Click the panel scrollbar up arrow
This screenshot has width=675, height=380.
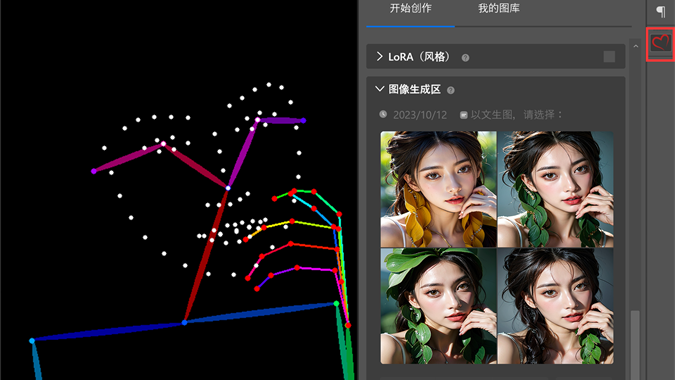coord(636,46)
